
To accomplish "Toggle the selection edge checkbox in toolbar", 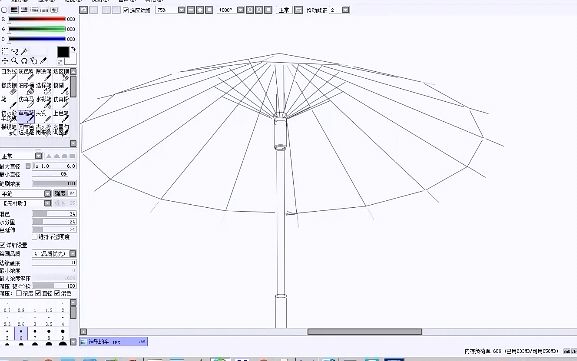I will (126, 10).
